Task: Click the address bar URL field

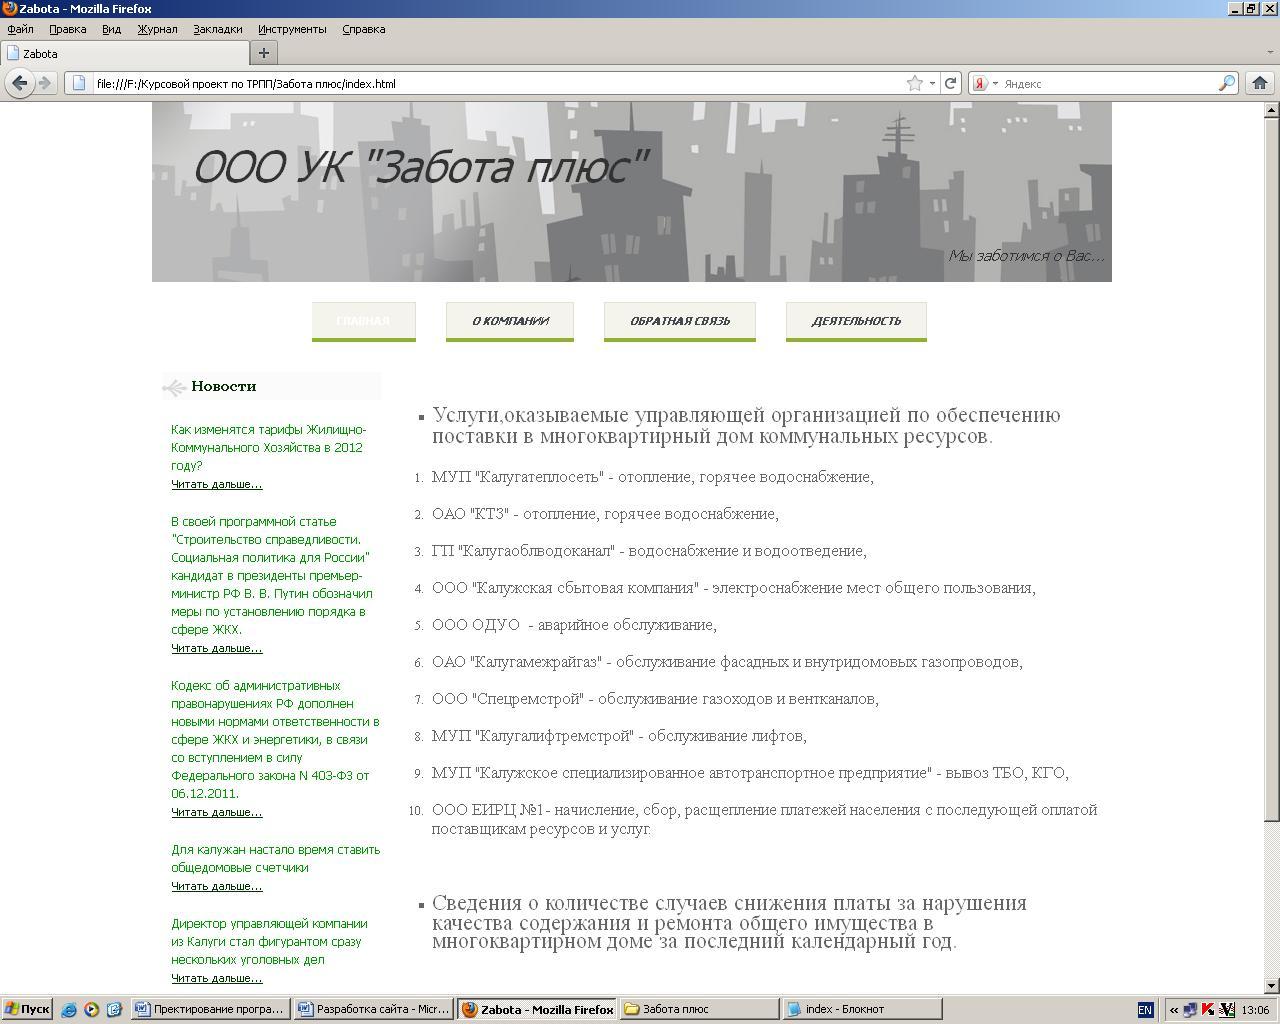Action: (x=497, y=83)
